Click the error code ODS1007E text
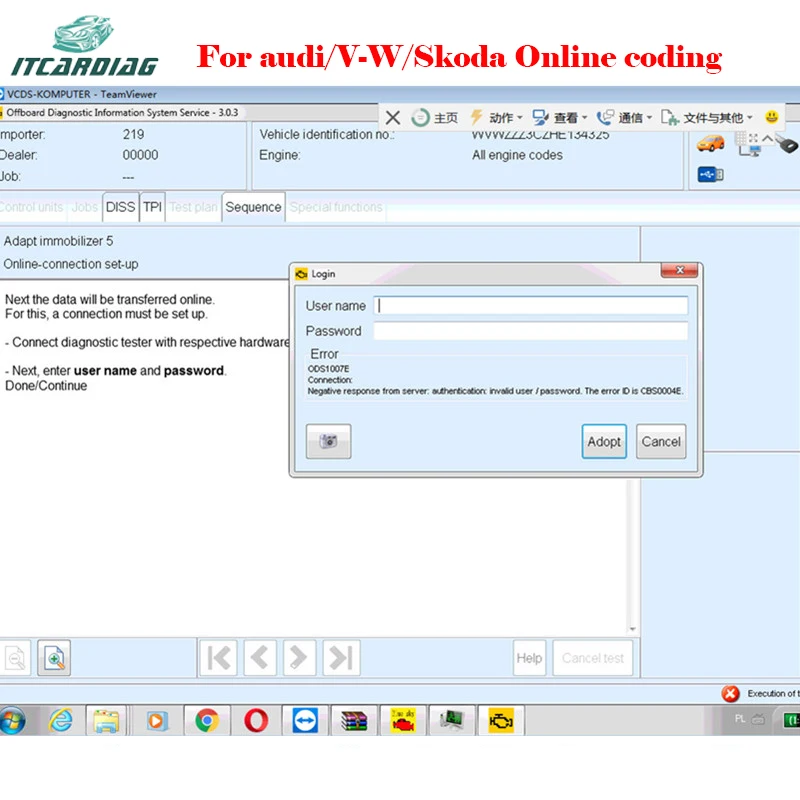Viewport: 800px width, 800px height. [x=329, y=368]
